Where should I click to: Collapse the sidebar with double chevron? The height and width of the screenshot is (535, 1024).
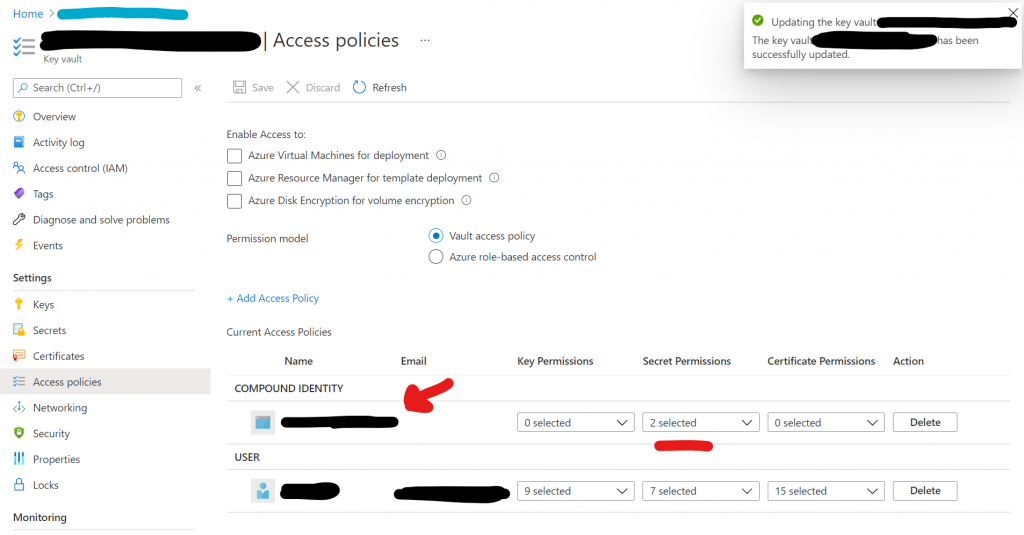198,88
